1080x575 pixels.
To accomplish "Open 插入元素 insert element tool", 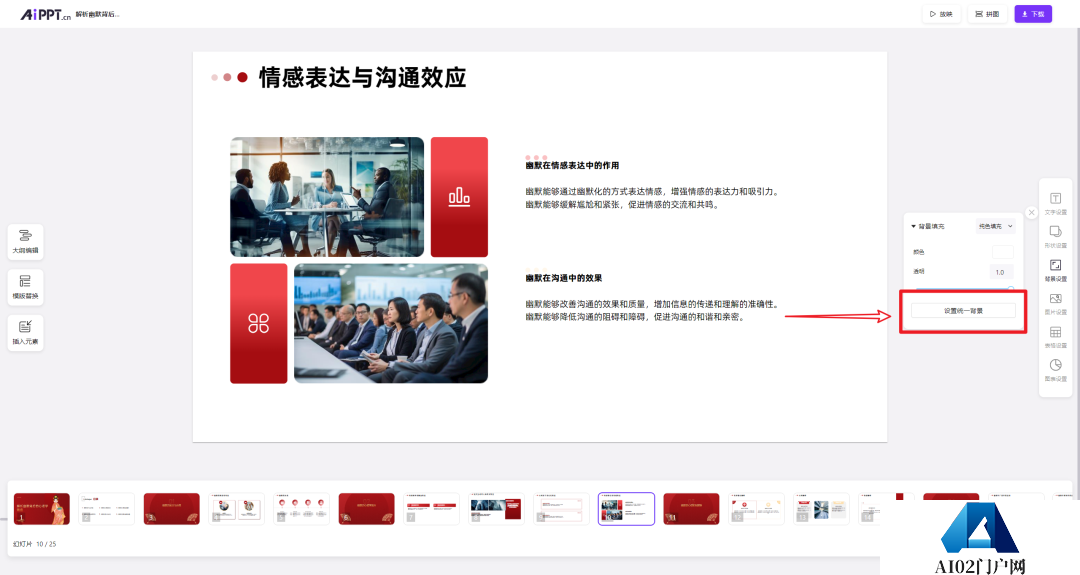I will [x=25, y=333].
